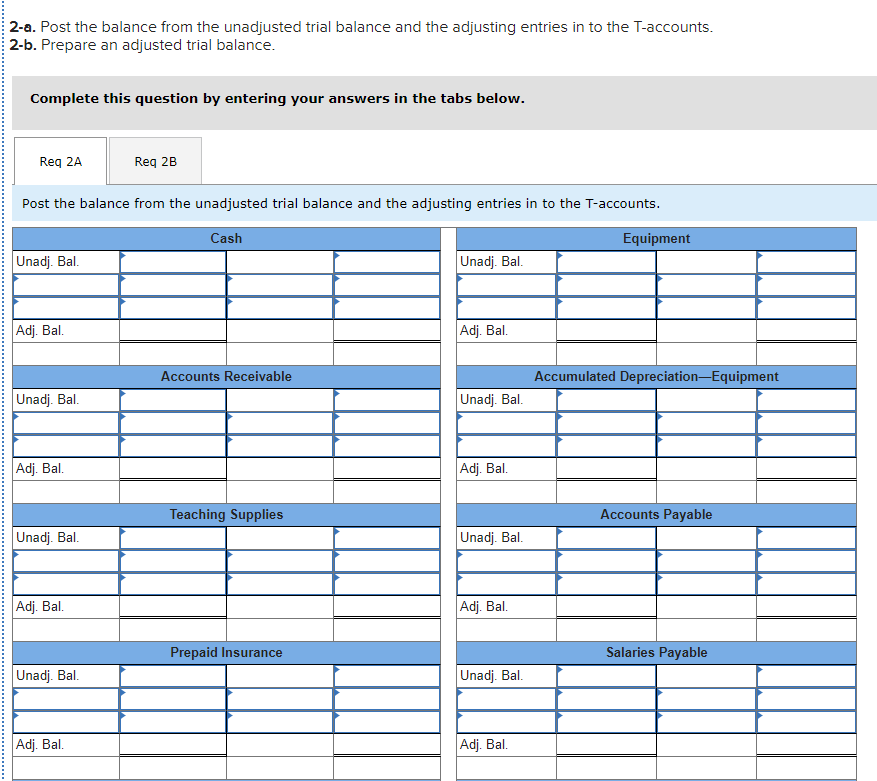Select the Req 2A tab
This screenshot has height=781, width=877.
pyautogui.click(x=60, y=161)
